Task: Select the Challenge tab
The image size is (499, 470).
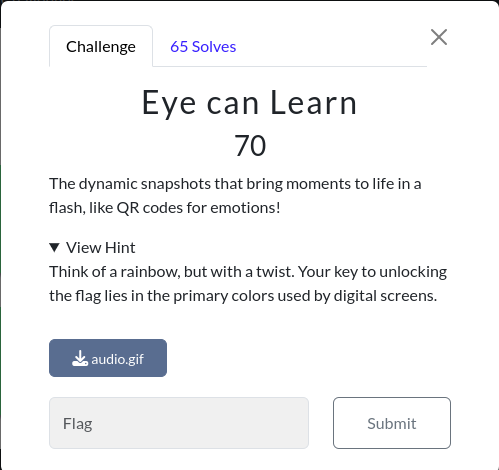Action: click(101, 46)
